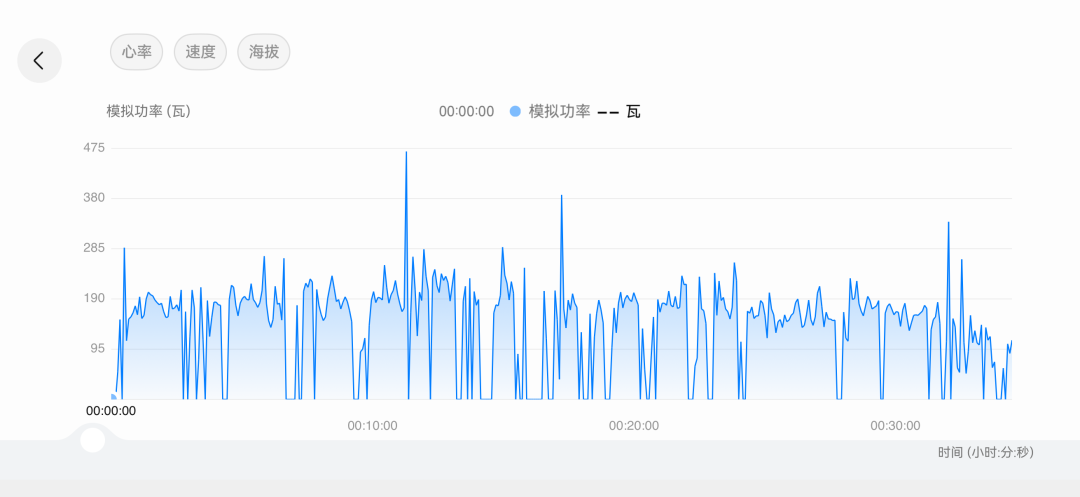
Task: Select the 00:30:00 time axis marker
Action: [x=895, y=425]
